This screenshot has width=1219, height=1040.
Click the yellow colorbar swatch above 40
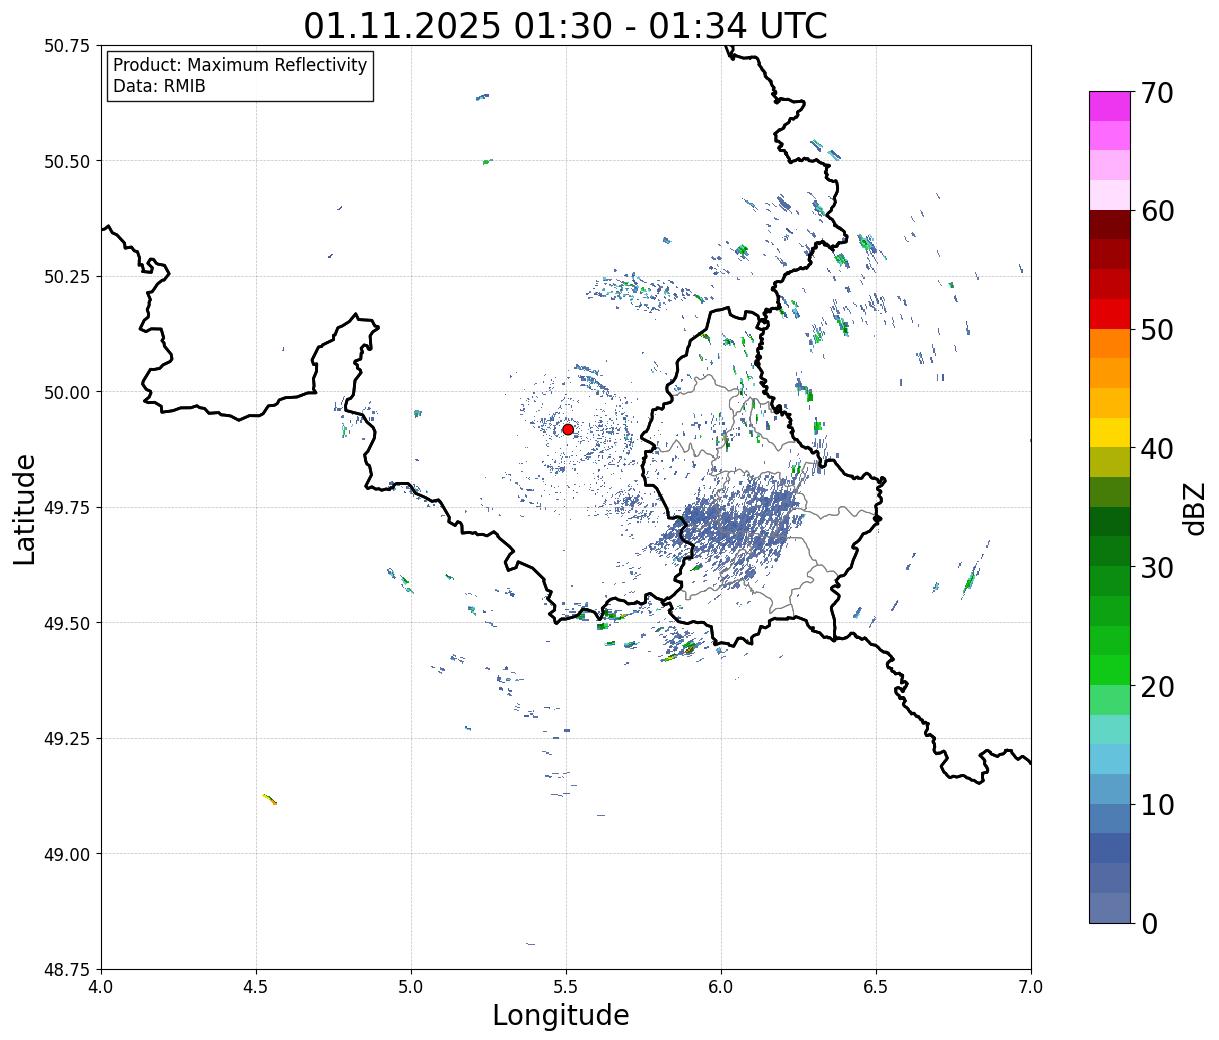tap(1110, 432)
